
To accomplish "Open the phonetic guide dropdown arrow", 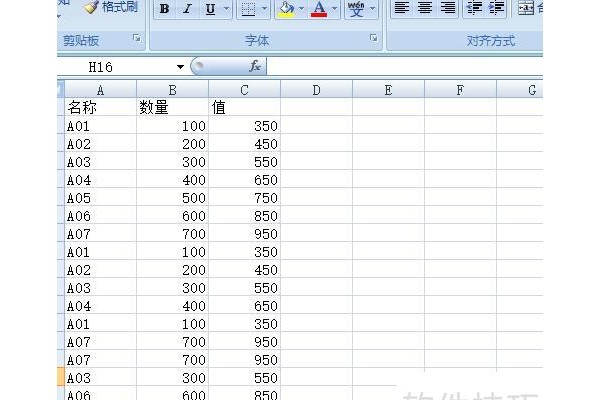I will (x=372, y=8).
